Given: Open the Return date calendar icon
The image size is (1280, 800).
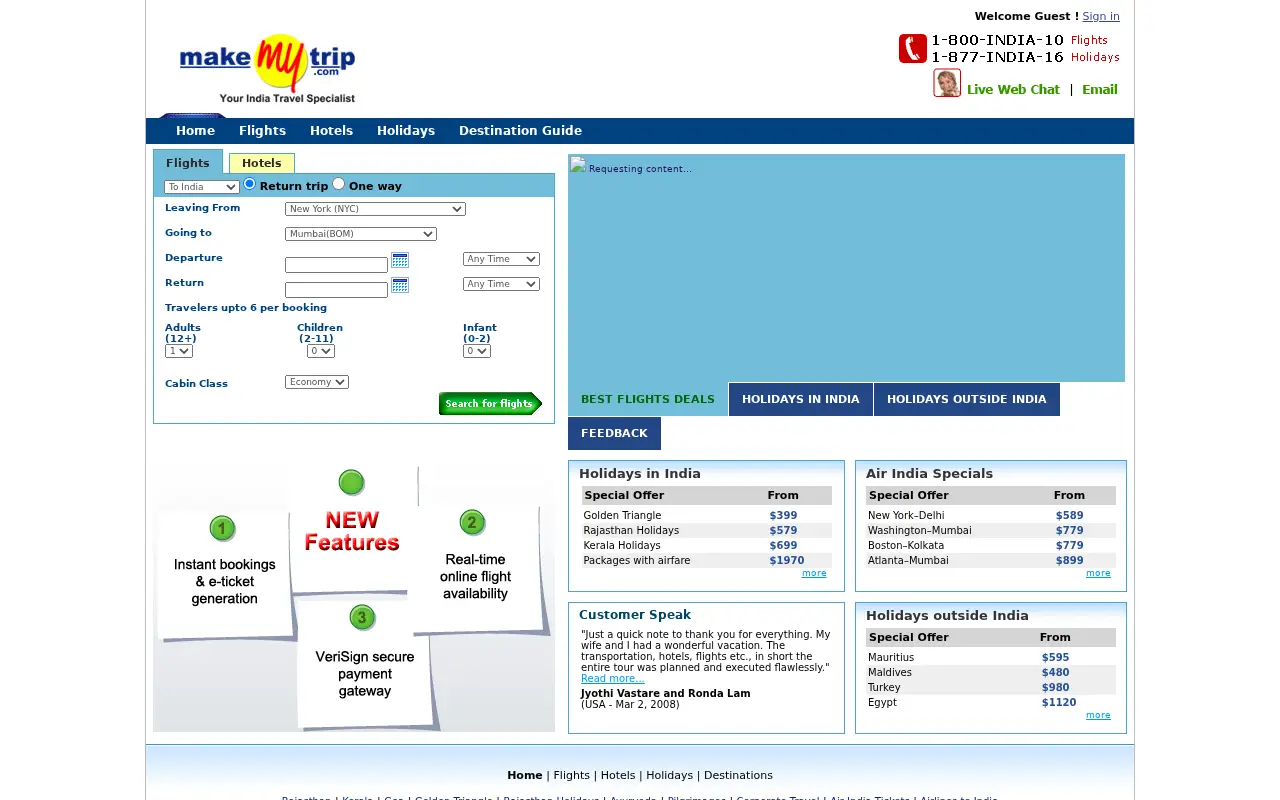Looking at the screenshot, I should [x=400, y=285].
